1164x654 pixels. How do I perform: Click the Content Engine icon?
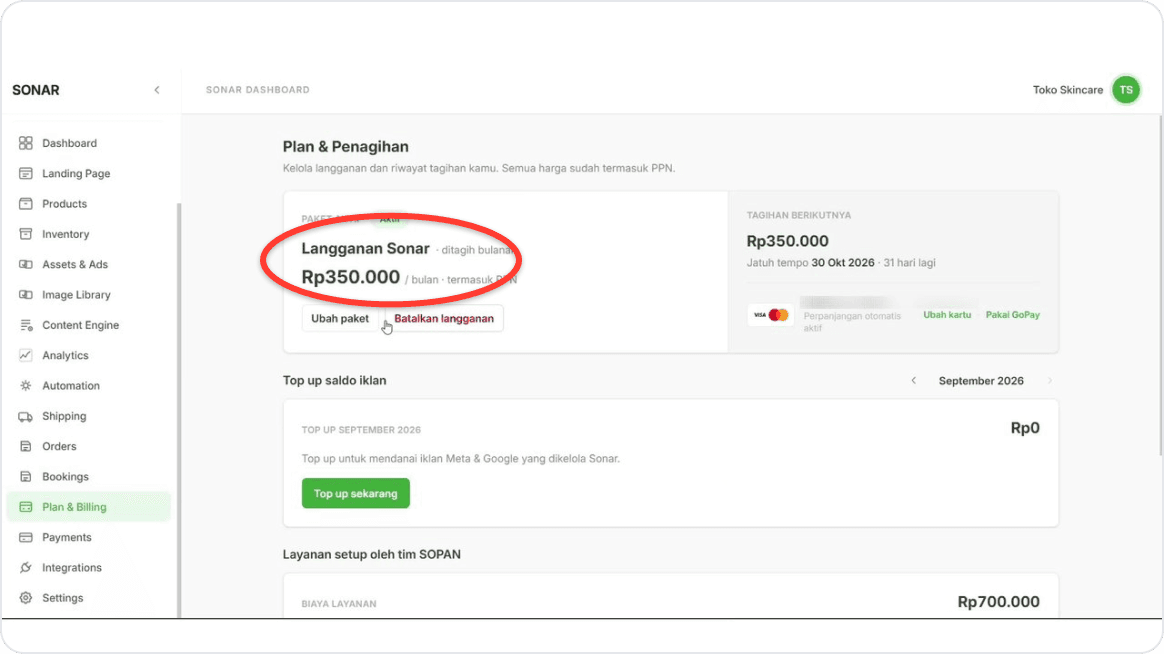point(26,325)
